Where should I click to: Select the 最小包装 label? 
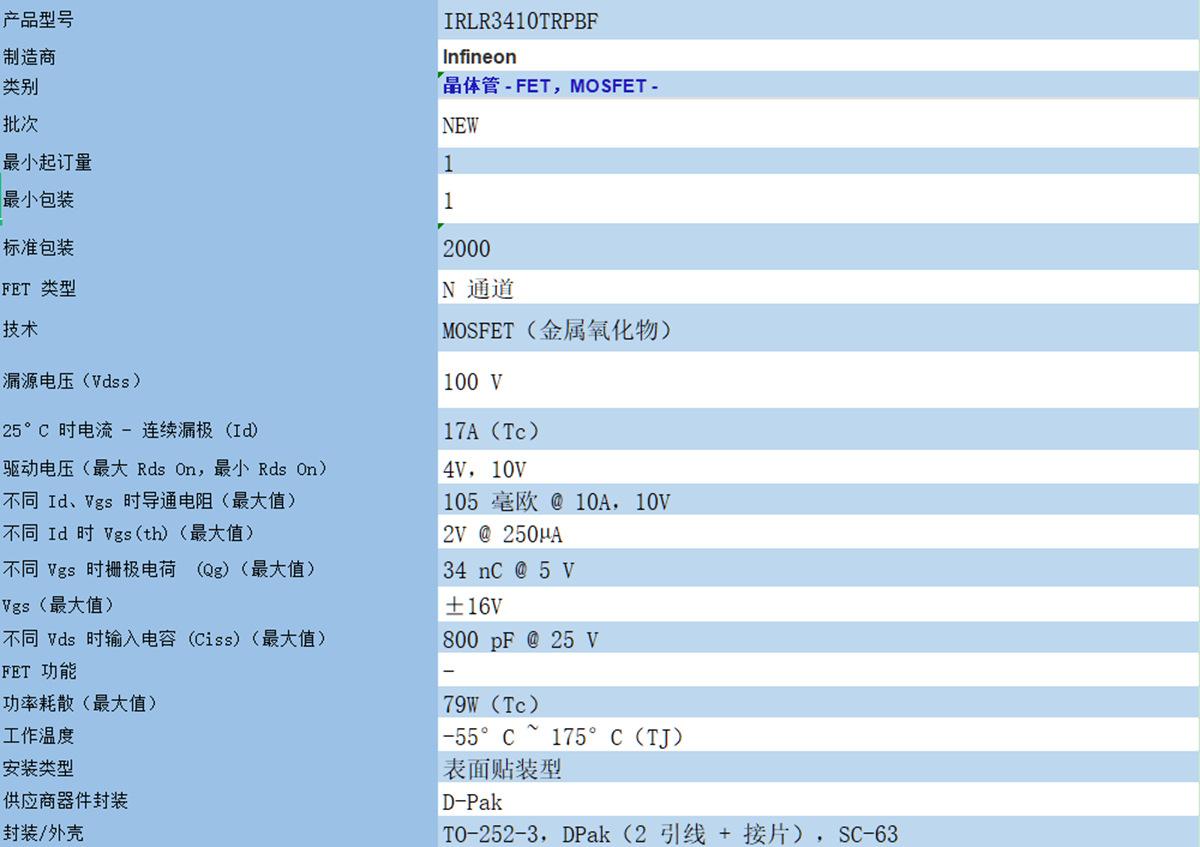click(38, 200)
